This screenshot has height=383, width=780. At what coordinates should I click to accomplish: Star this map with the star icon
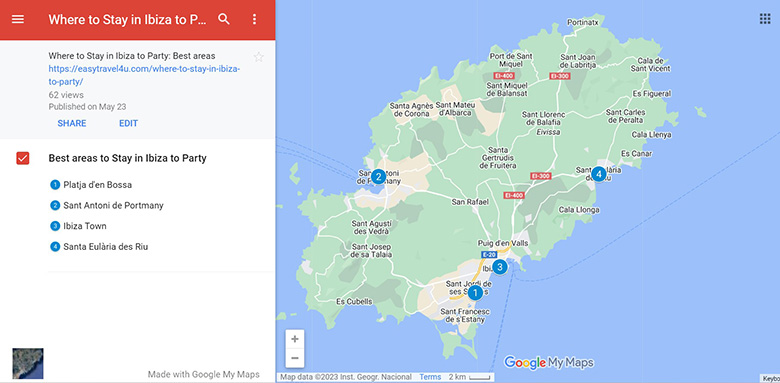pyautogui.click(x=258, y=57)
